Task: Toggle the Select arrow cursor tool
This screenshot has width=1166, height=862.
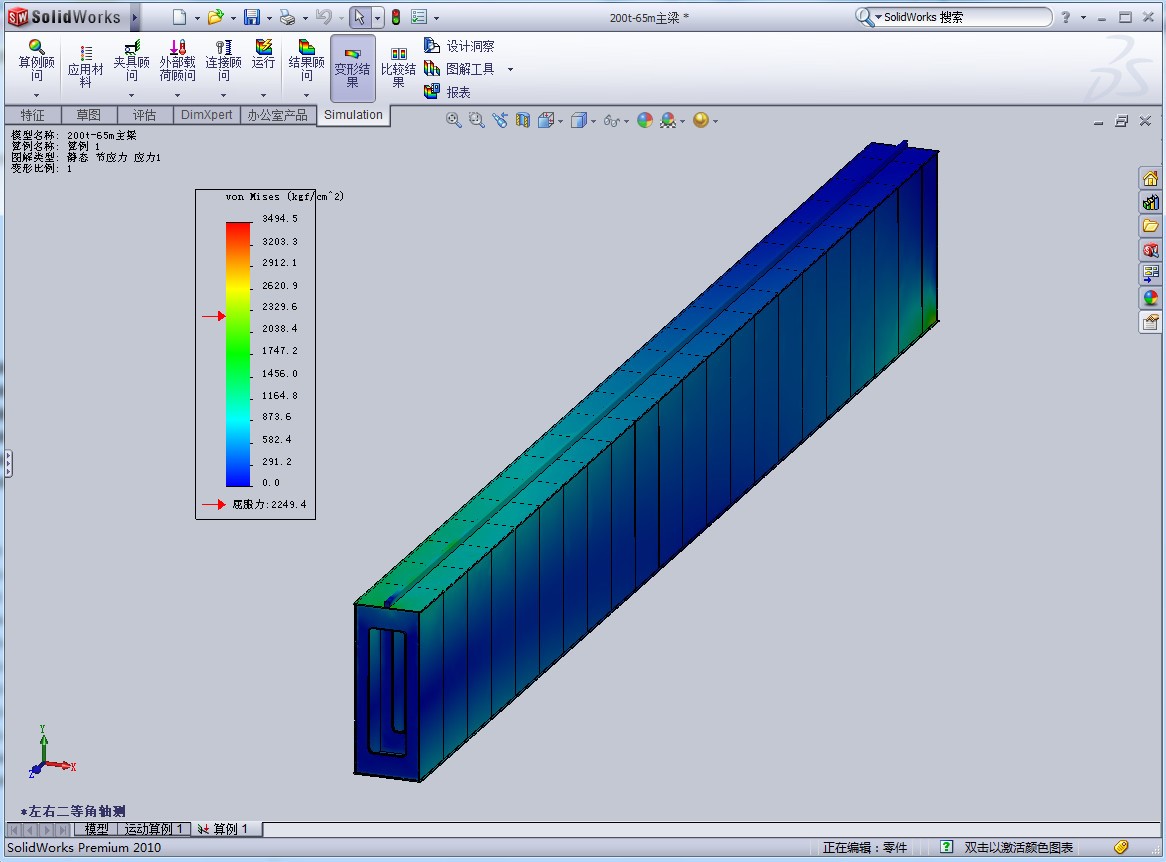Action: pos(359,17)
